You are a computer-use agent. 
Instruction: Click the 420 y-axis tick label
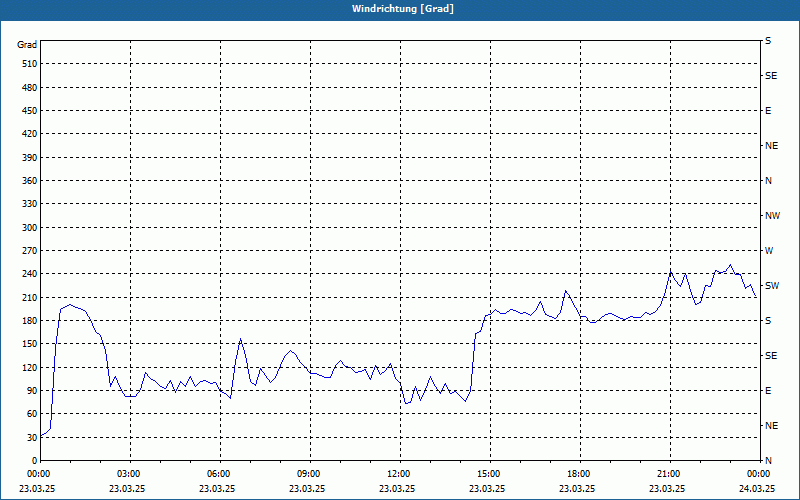(x=30, y=134)
